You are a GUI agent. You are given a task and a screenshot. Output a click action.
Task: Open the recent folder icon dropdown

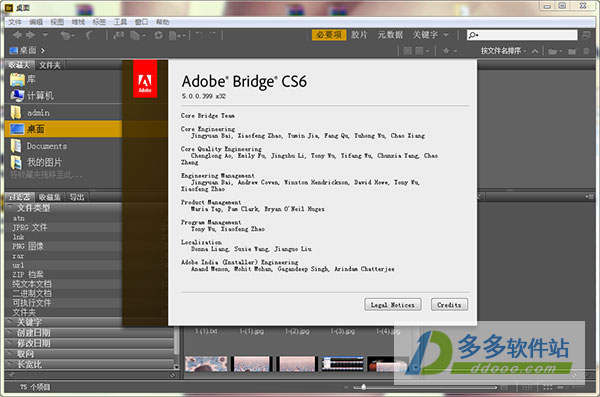coord(554,51)
